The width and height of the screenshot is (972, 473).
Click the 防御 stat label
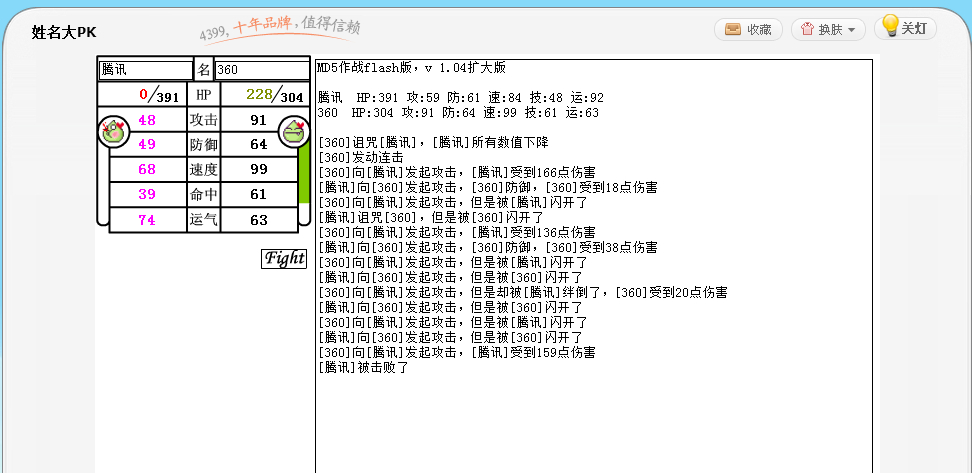203,144
